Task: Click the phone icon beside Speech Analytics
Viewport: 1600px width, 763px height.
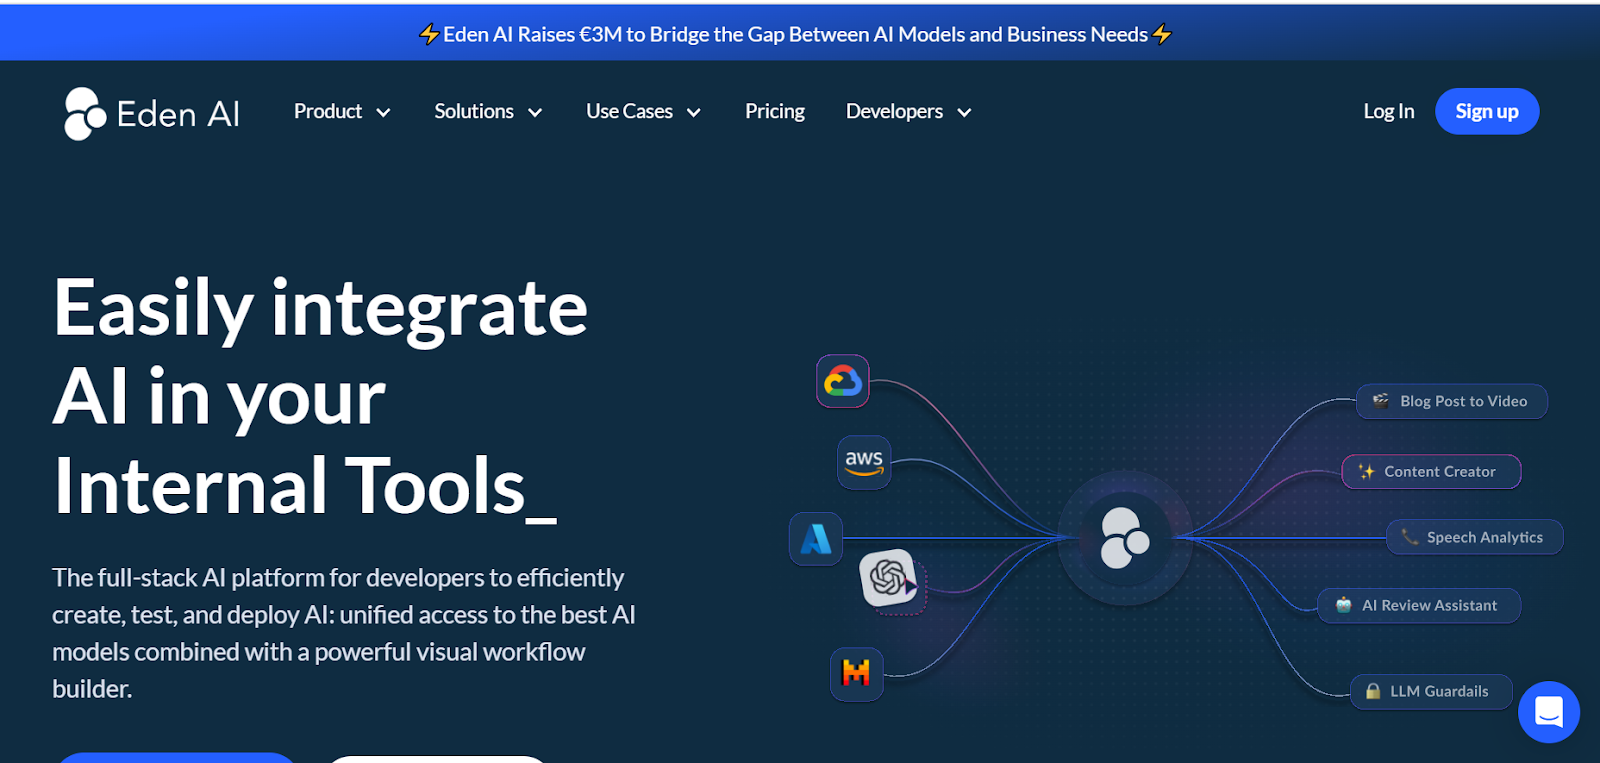Action: (1410, 537)
